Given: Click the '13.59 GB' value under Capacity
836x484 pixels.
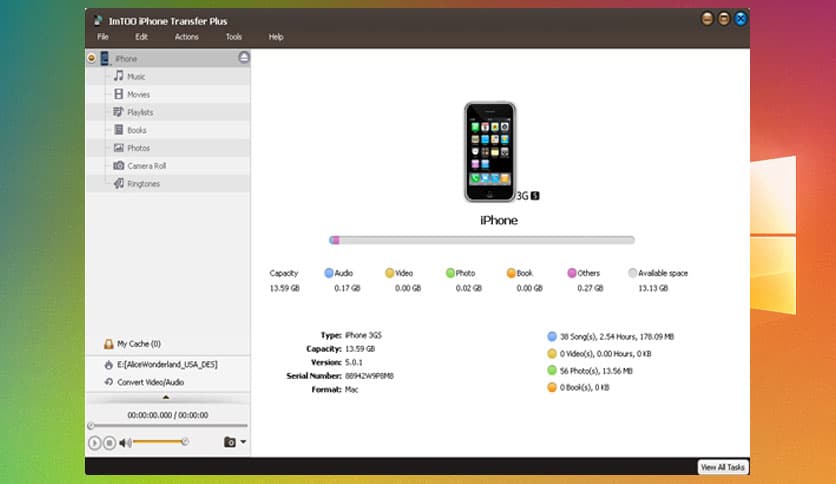Looking at the screenshot, I should 285,288.
